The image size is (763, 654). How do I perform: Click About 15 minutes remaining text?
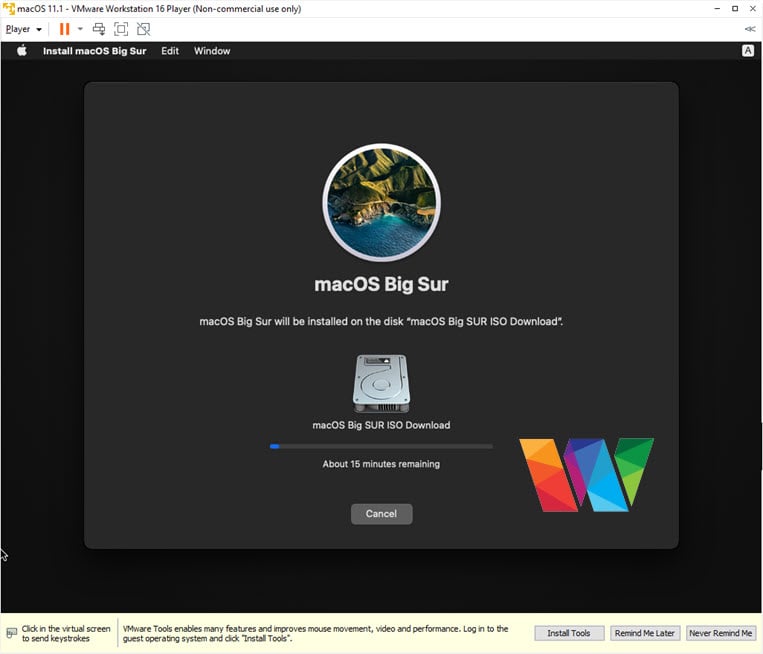[381, 464]
